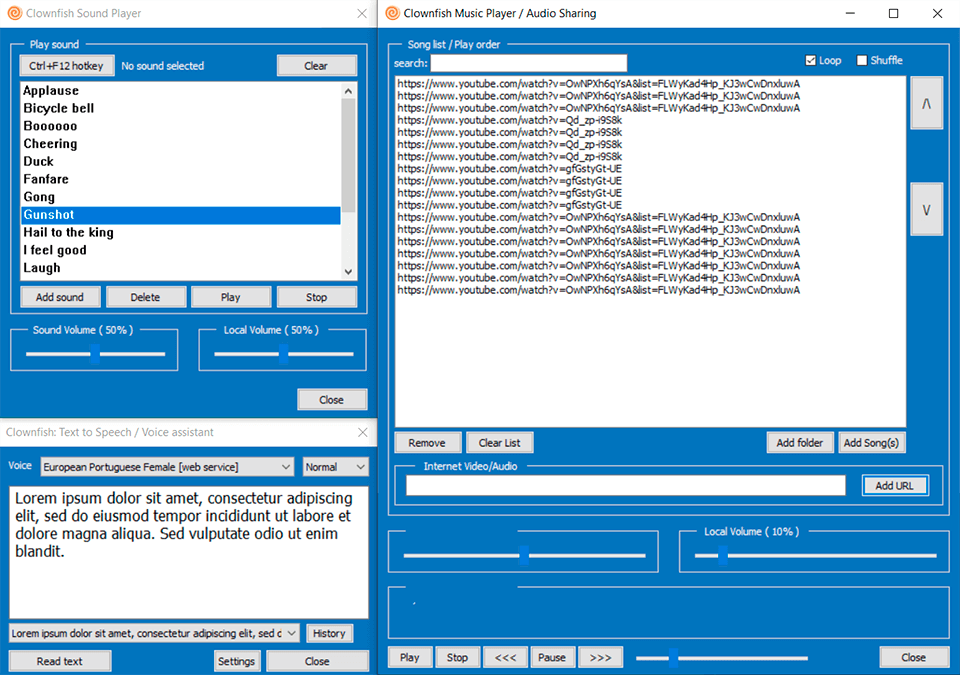Maximize the Clownfish Music Player window

pos(893,14)
